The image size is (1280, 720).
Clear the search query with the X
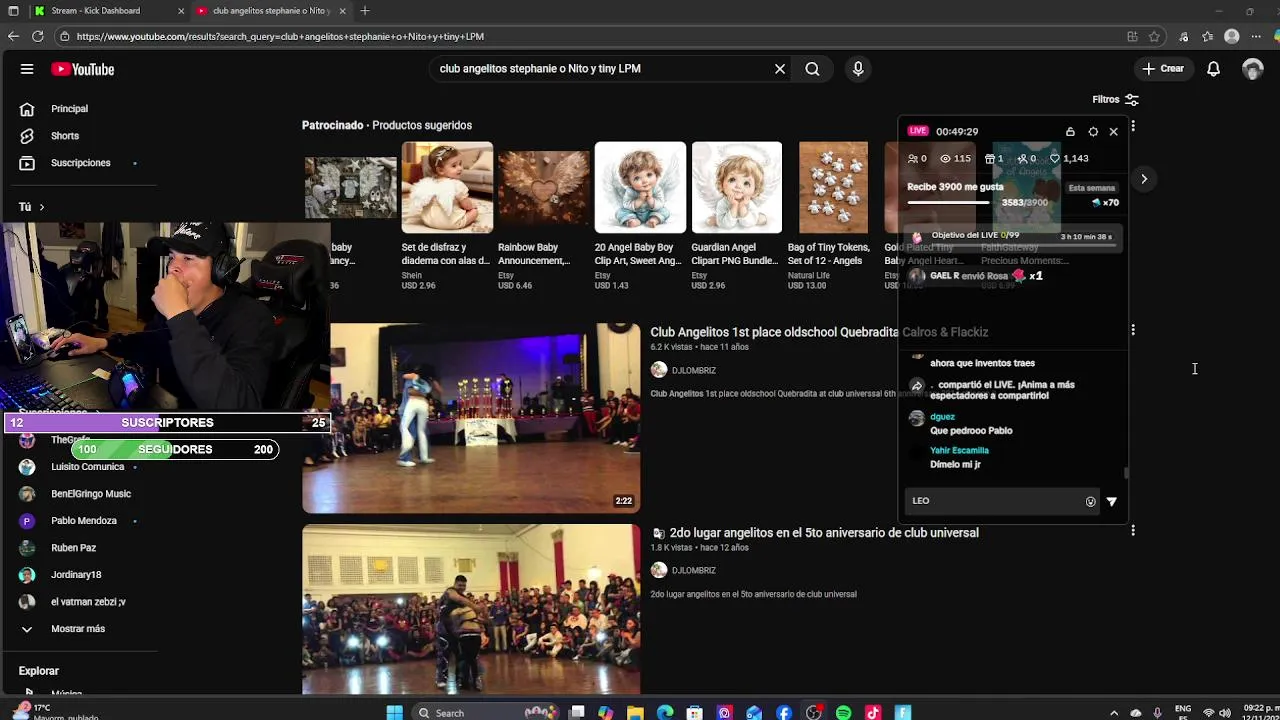point(780,69)
